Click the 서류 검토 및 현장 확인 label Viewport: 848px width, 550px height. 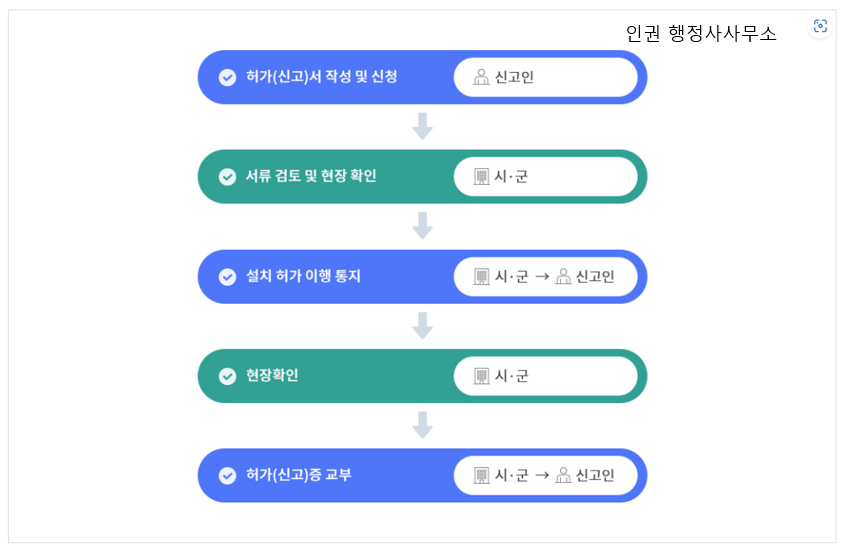point(311,176)
